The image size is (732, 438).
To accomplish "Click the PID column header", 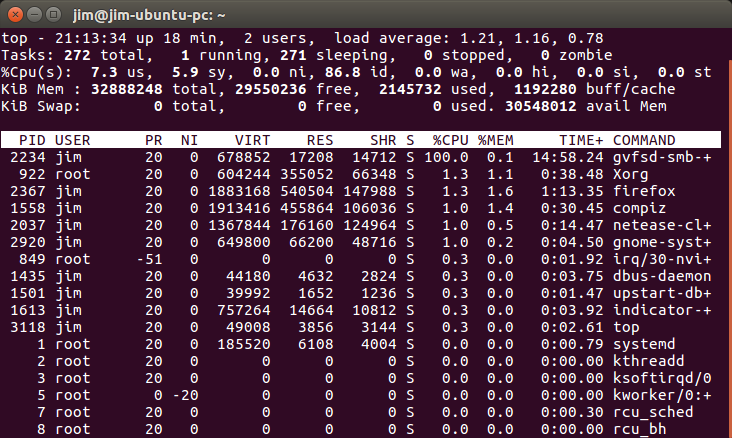I will click(32, 140).
